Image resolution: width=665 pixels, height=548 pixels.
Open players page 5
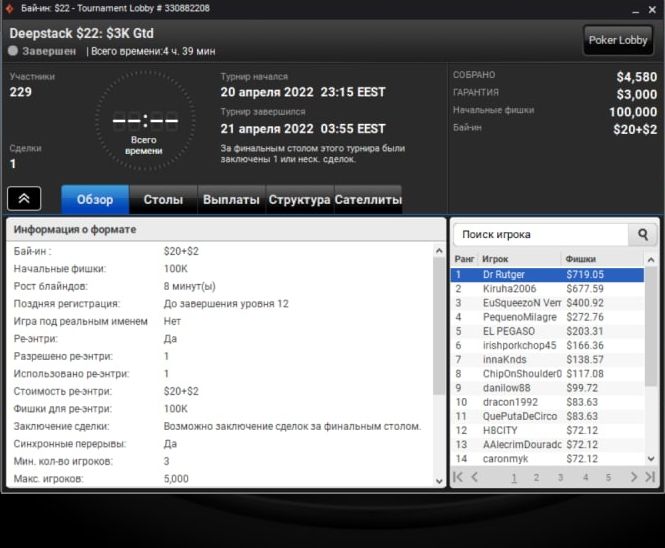(x=609, y=478)
